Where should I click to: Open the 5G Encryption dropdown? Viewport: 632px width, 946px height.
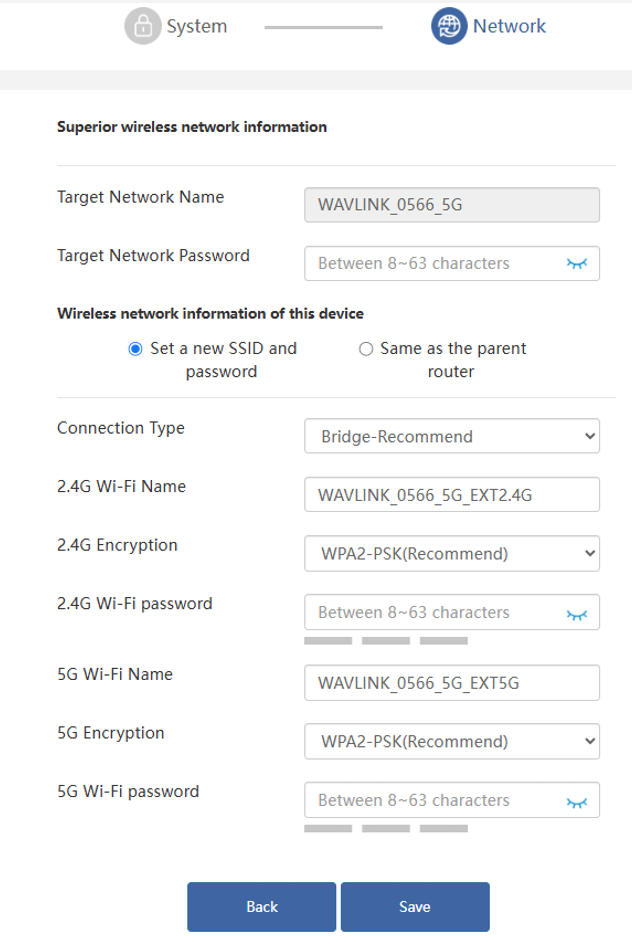[452, 741]
